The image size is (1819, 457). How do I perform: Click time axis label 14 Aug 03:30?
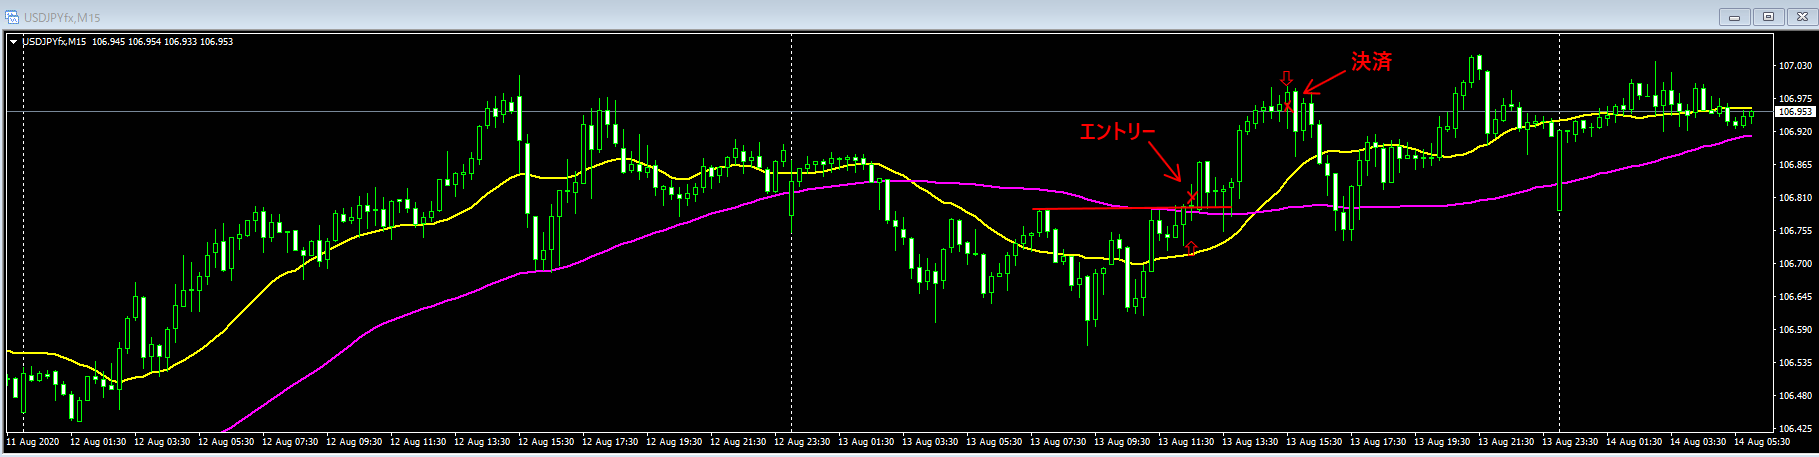(1698, 442)
